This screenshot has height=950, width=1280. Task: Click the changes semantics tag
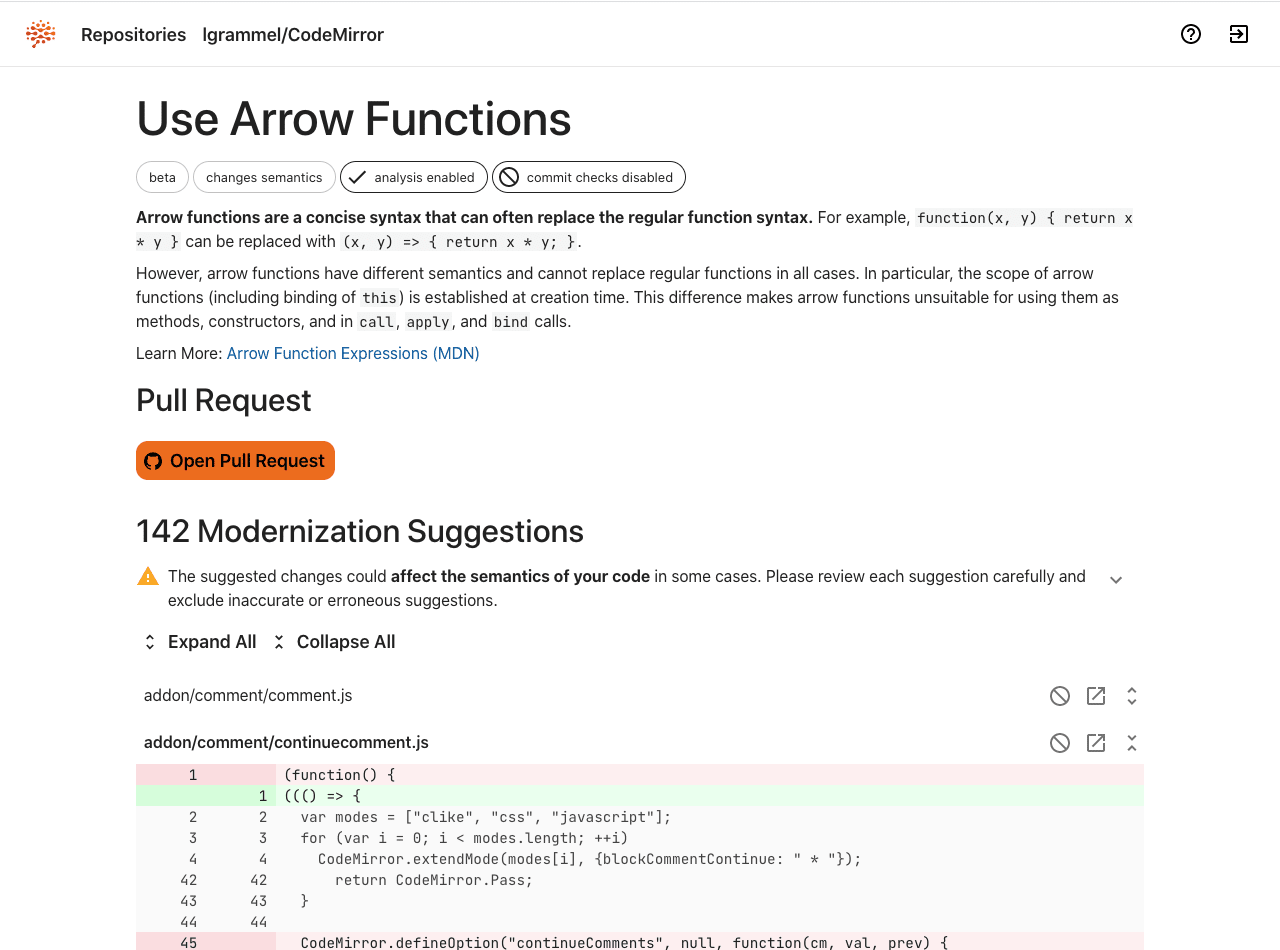tap(264, 177)
